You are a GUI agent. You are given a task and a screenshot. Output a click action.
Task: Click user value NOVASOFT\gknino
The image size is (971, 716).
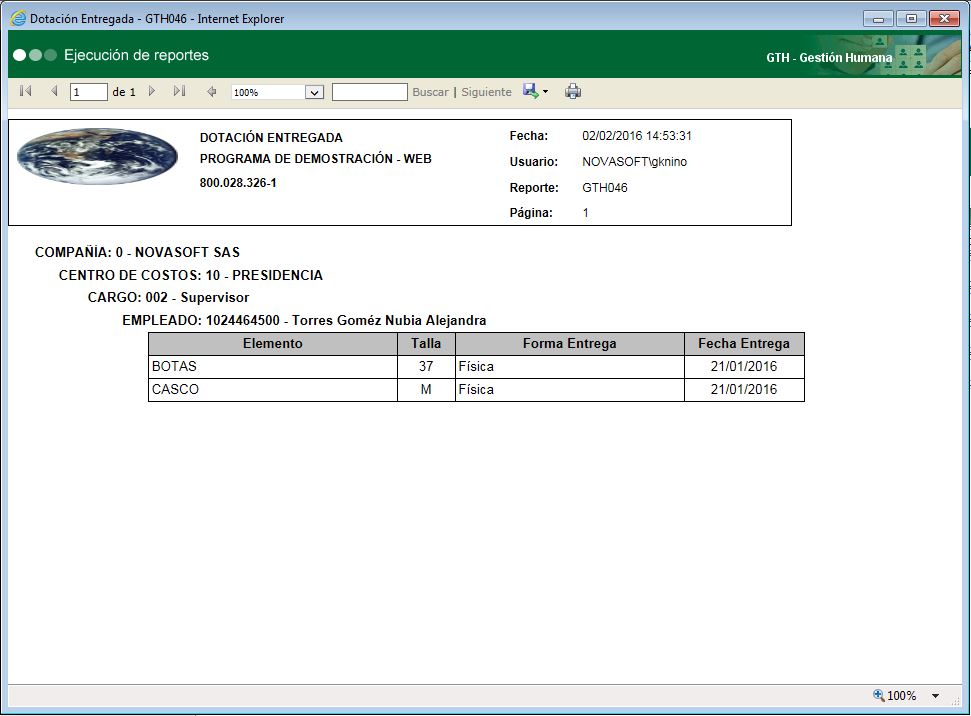pos(634,162)
